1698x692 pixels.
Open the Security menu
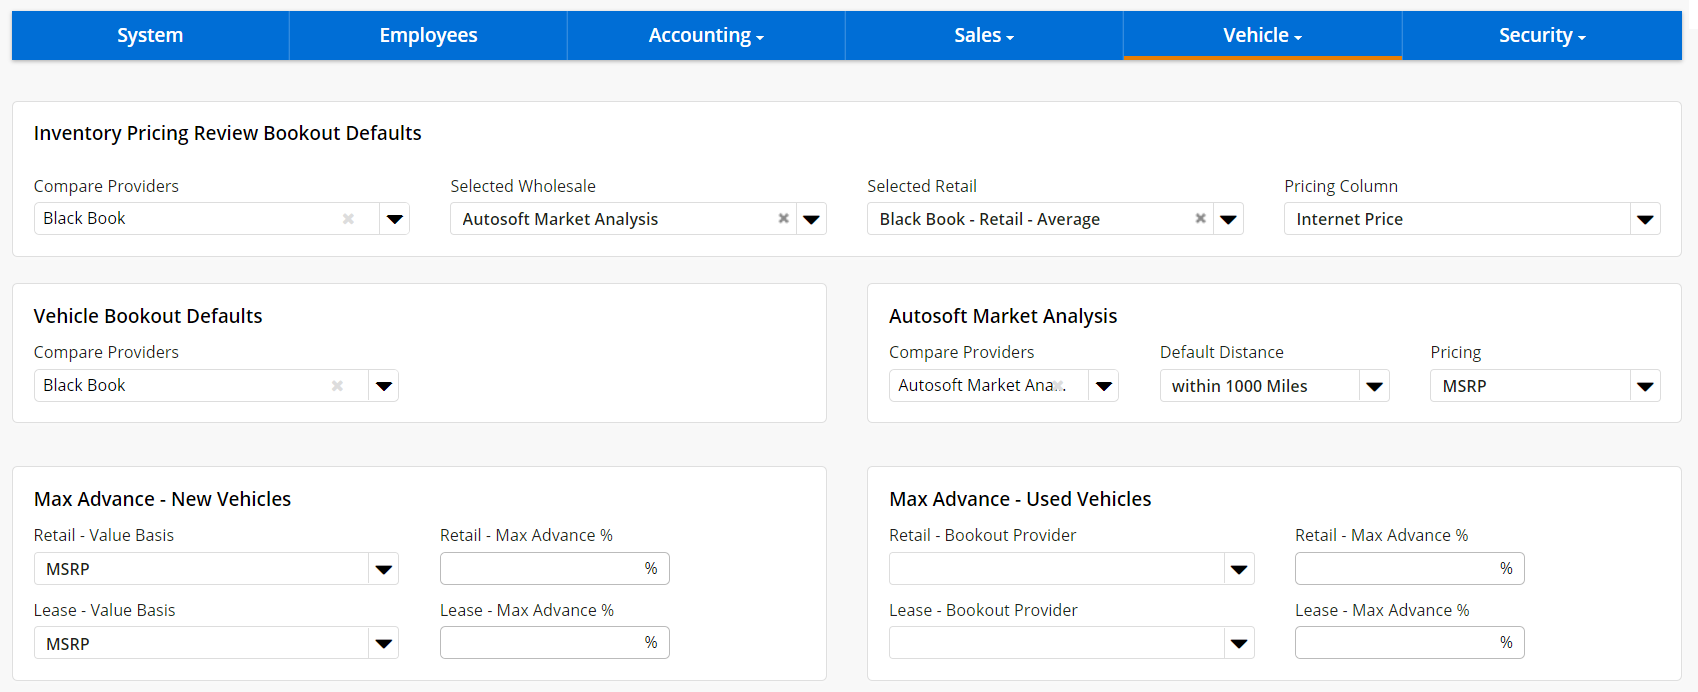[1541, 36]
